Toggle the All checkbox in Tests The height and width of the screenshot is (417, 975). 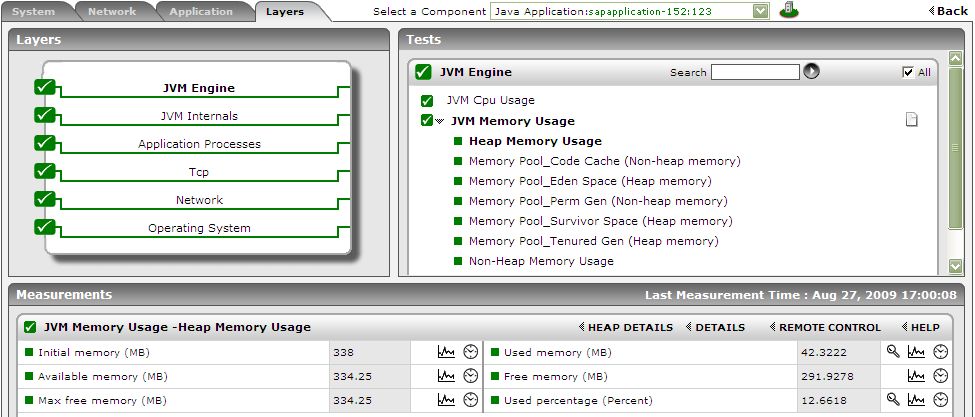coord(908,72)
